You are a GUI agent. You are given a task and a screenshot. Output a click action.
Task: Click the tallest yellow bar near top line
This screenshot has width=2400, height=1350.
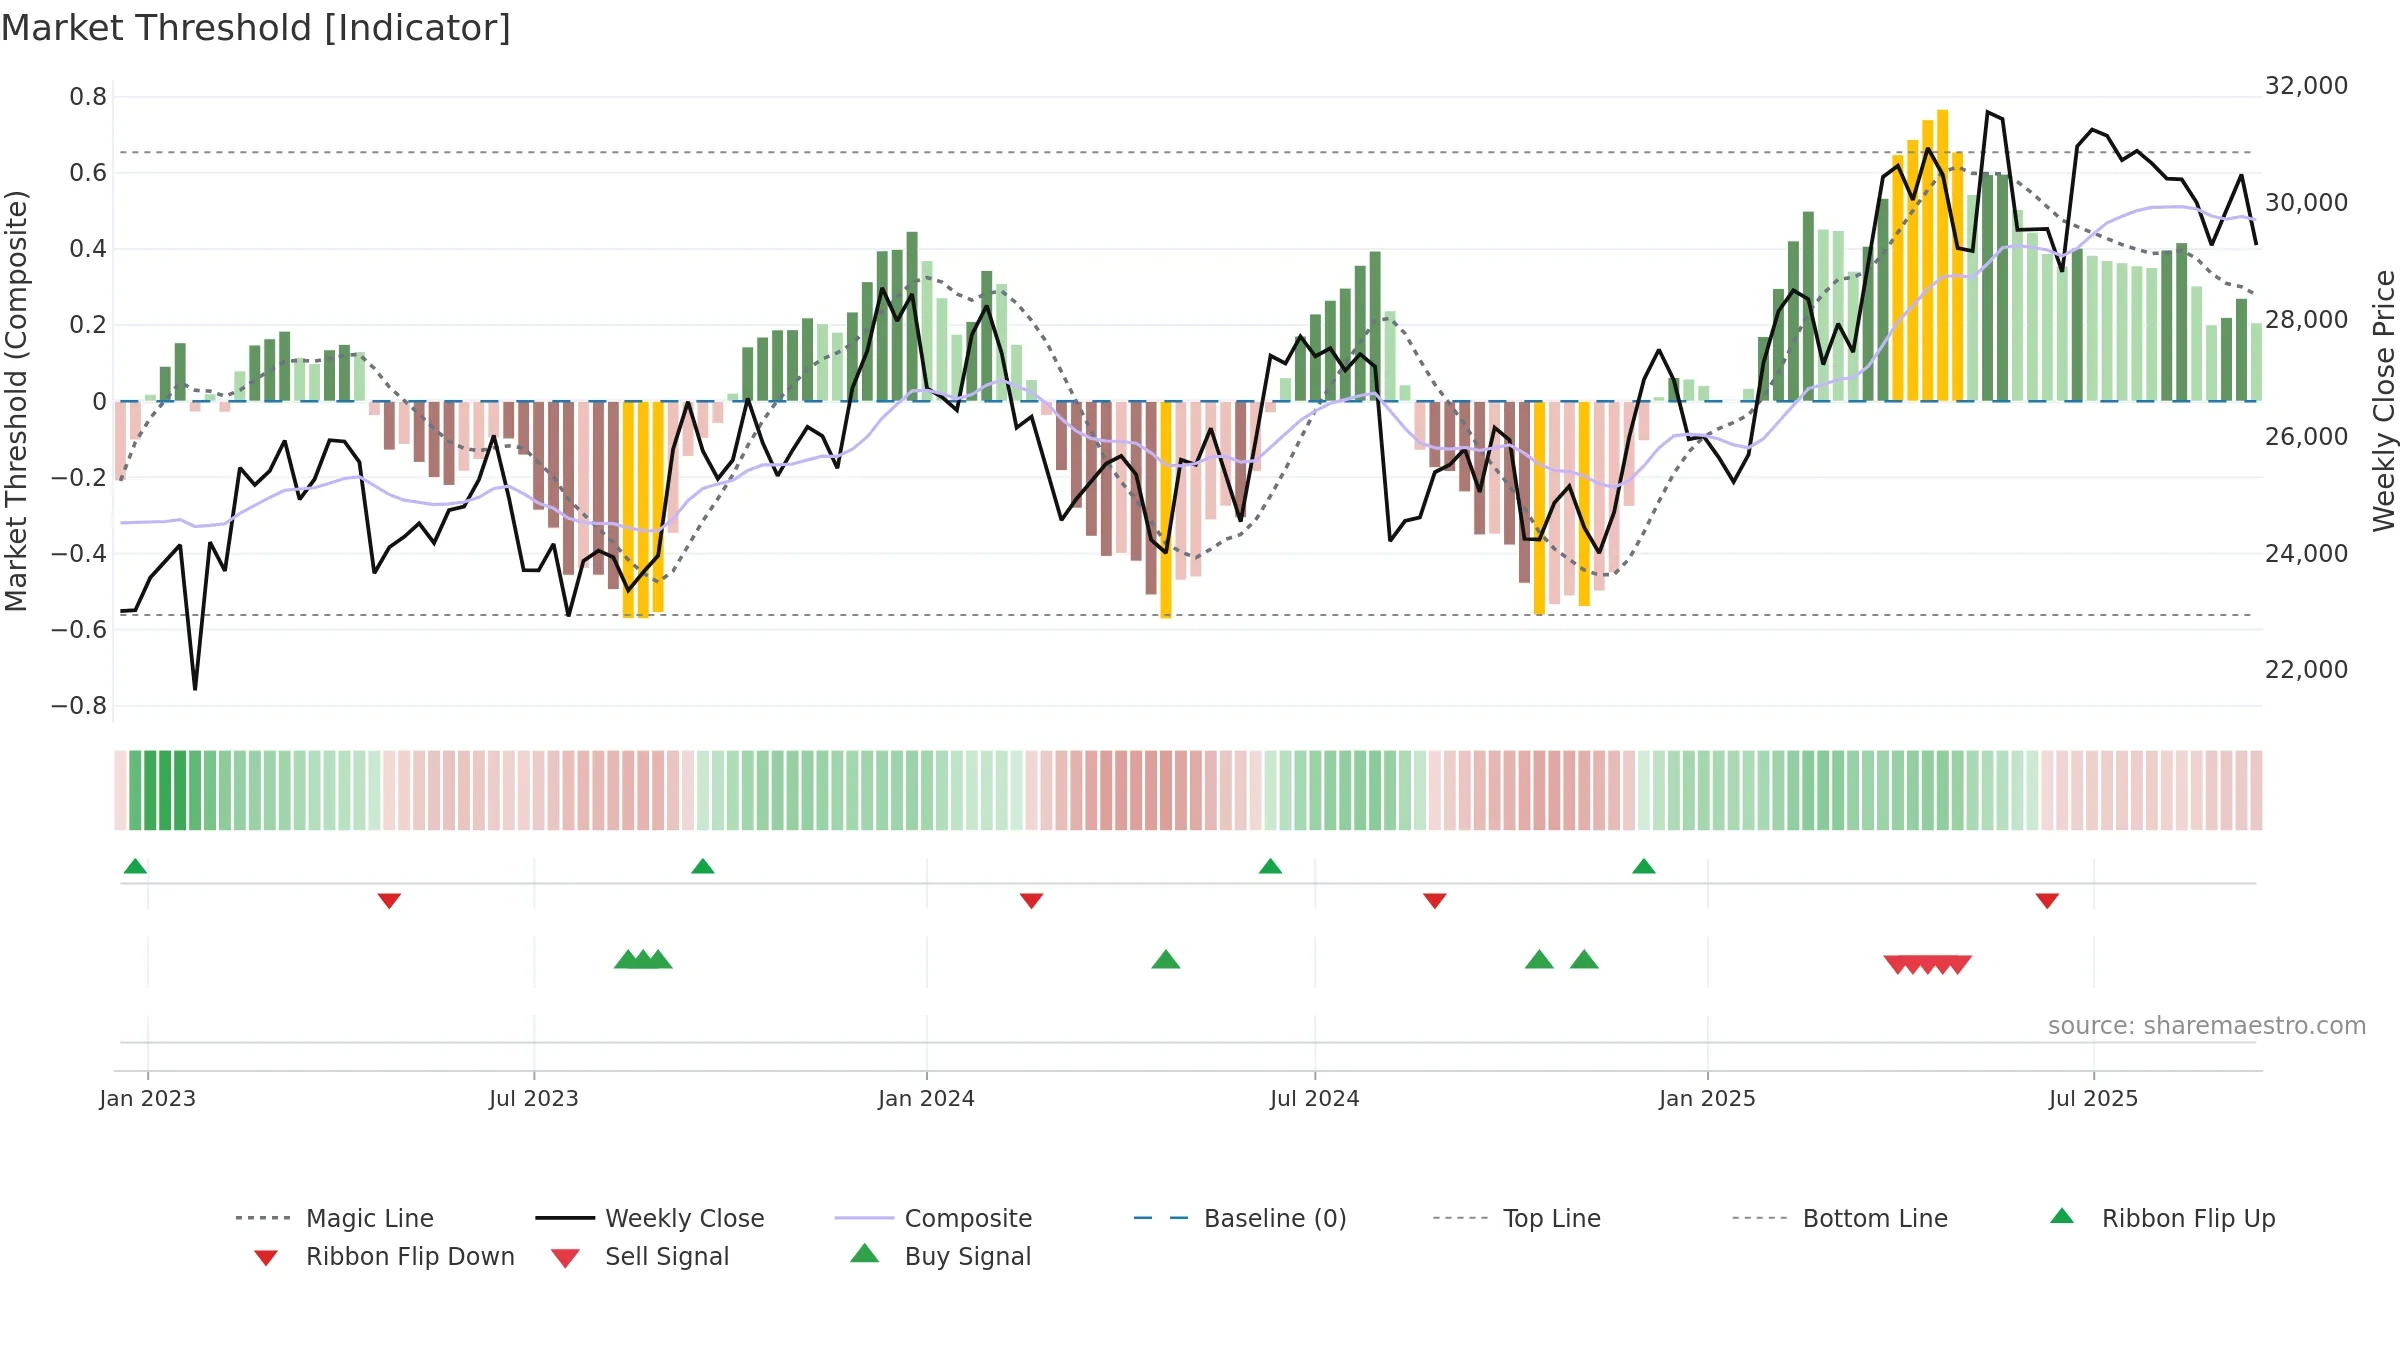coord(1942,255)
